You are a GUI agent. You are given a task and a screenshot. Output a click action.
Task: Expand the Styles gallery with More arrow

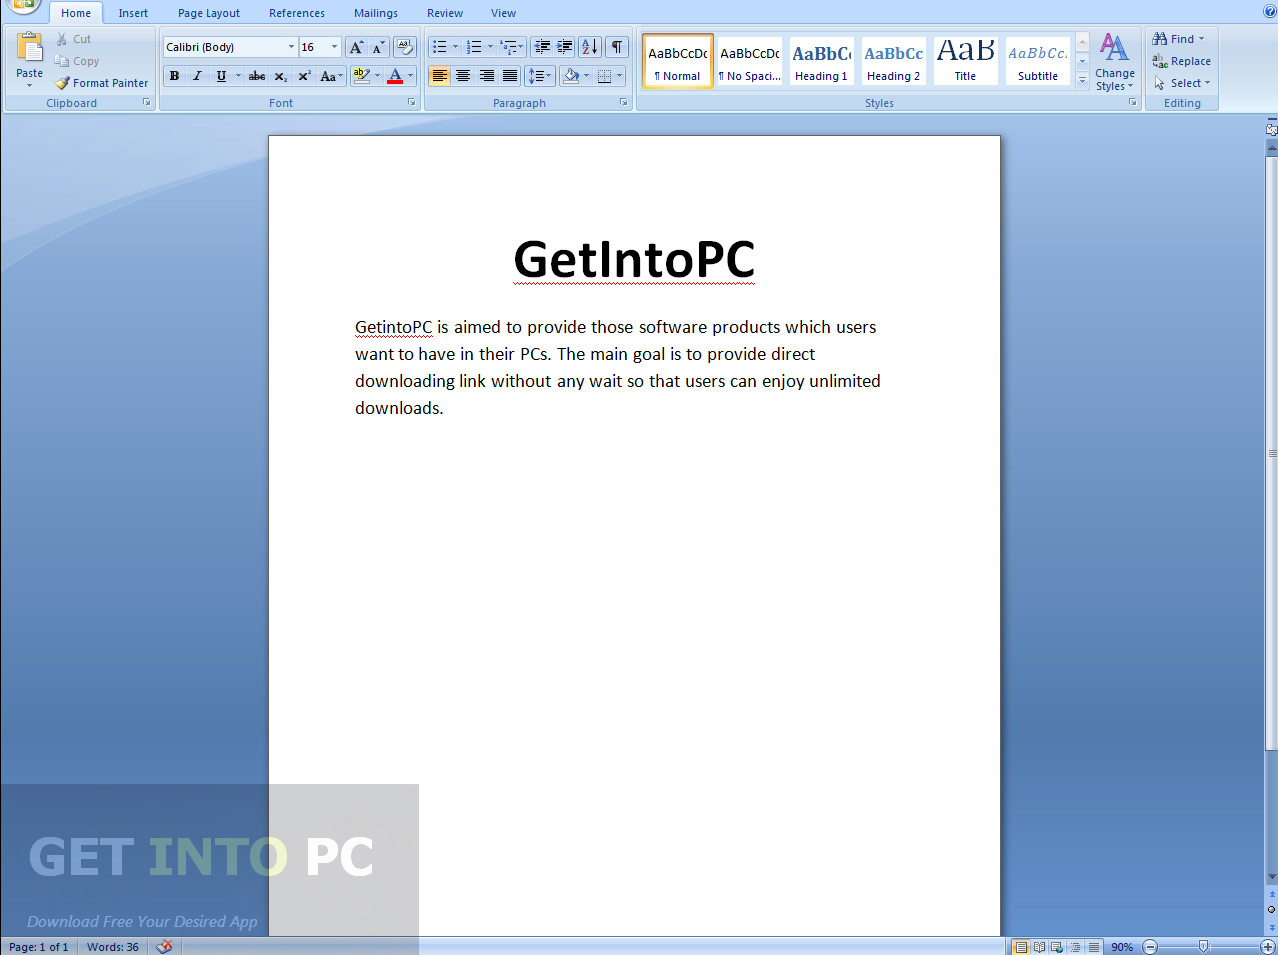click(x=1082, y=82)
